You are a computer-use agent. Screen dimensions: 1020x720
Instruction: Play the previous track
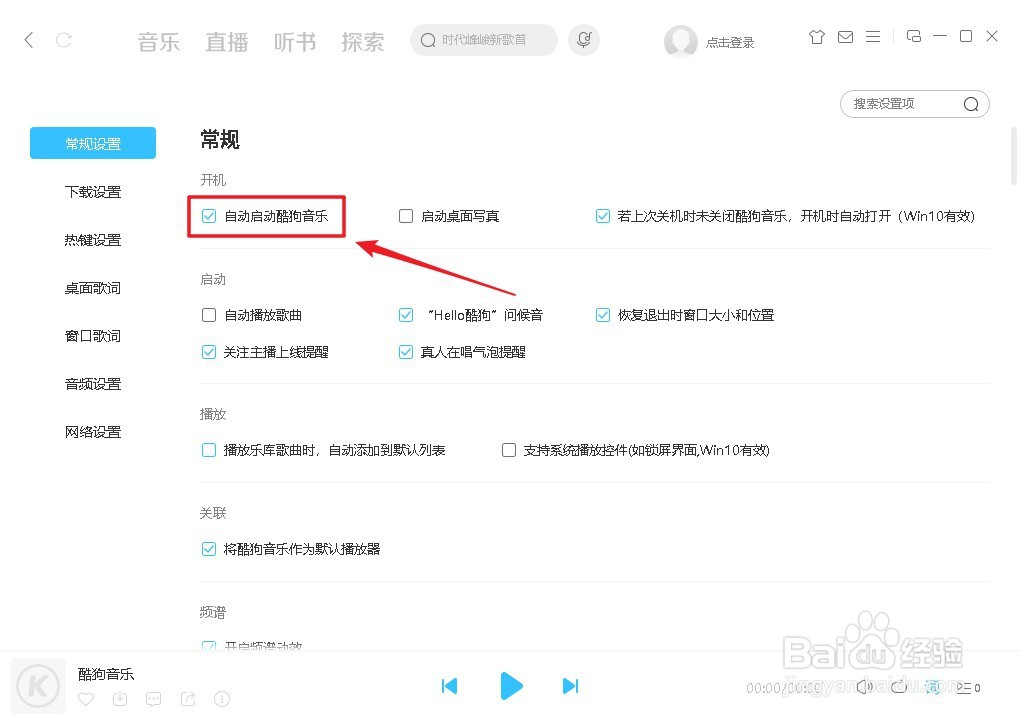pos(450,686)
